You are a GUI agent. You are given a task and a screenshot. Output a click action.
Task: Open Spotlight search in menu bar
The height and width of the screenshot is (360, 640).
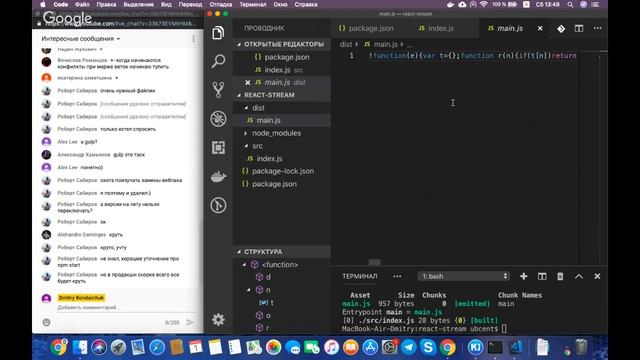pyautogui.click(x=570, y=4)
